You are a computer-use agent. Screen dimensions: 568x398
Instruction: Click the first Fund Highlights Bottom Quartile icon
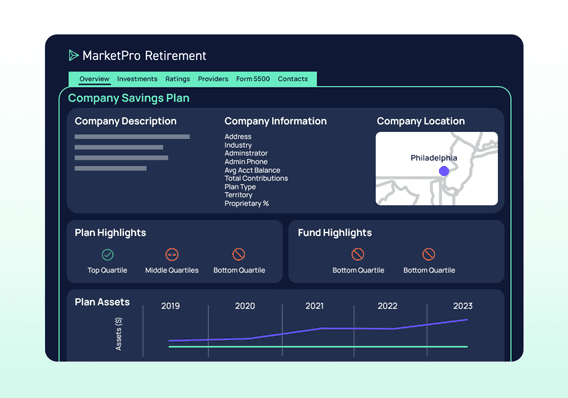[358, 254]
